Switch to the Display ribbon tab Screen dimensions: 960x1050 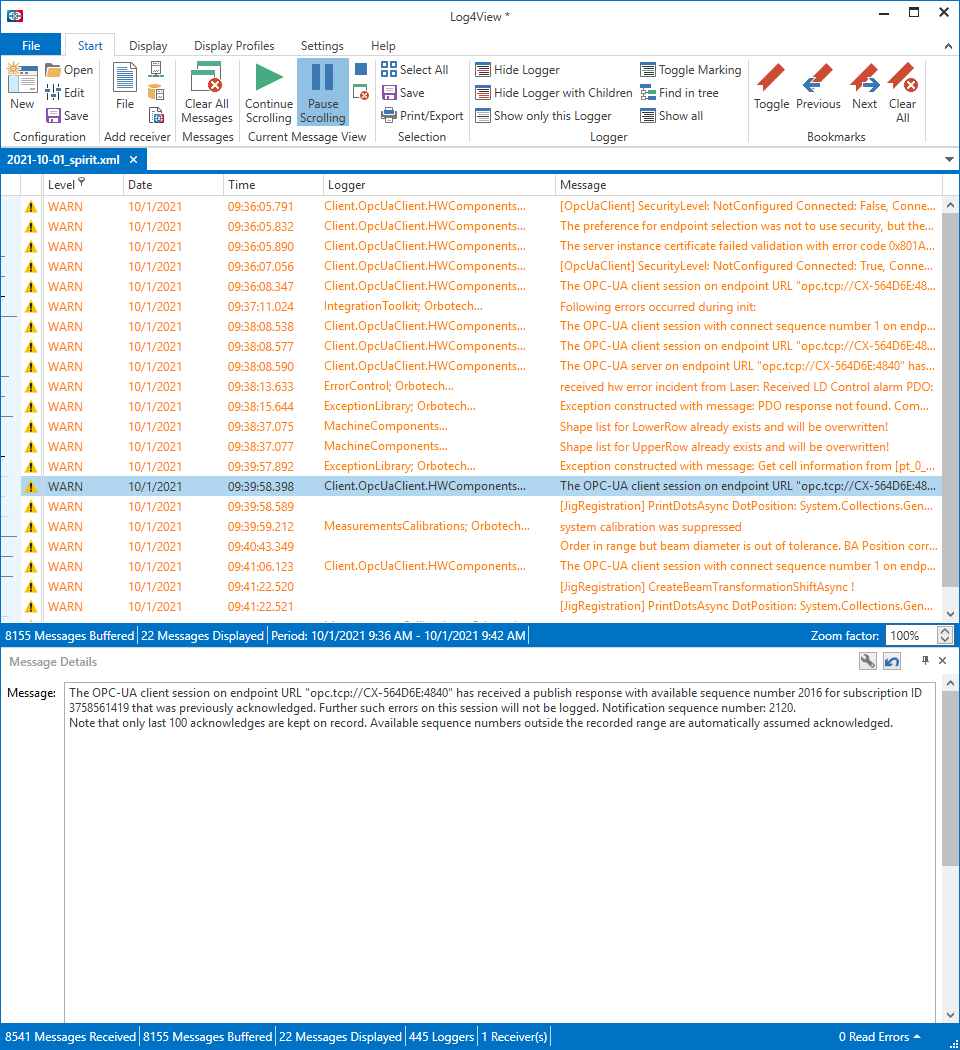pos(148,46)
